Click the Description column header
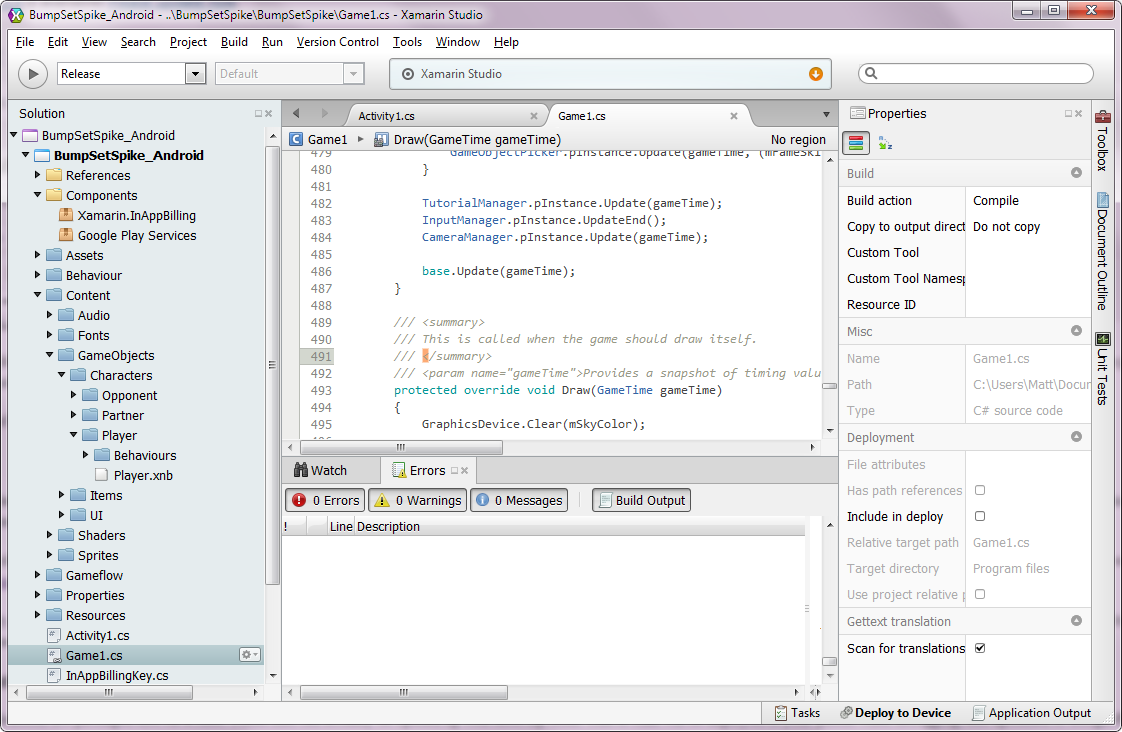Image resolution: width=1122 pixels, height=732 pixels. pos(389,527)
